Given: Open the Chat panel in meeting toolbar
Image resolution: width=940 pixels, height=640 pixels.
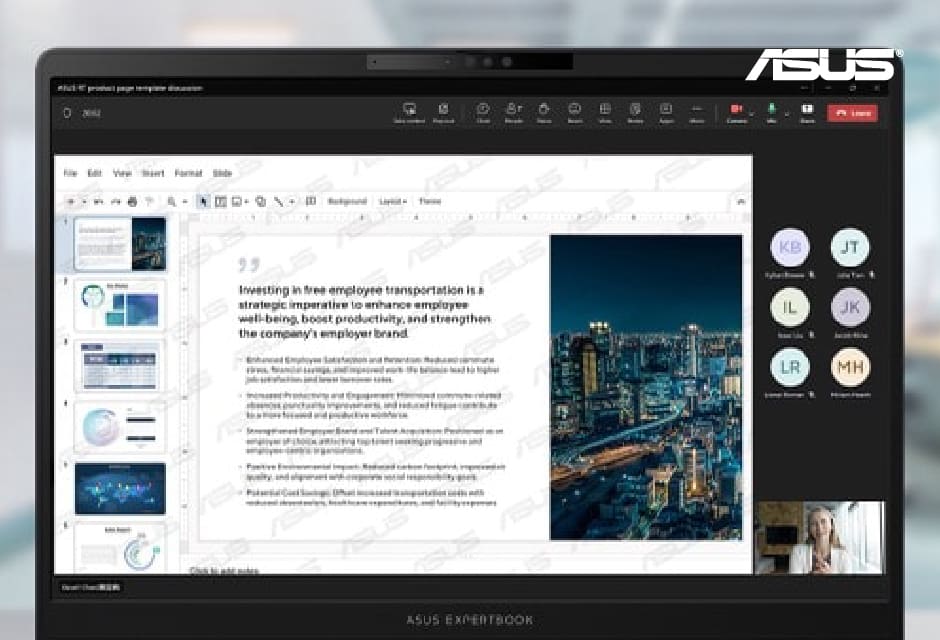Looking at the screenshot, I should coord(483,111).
